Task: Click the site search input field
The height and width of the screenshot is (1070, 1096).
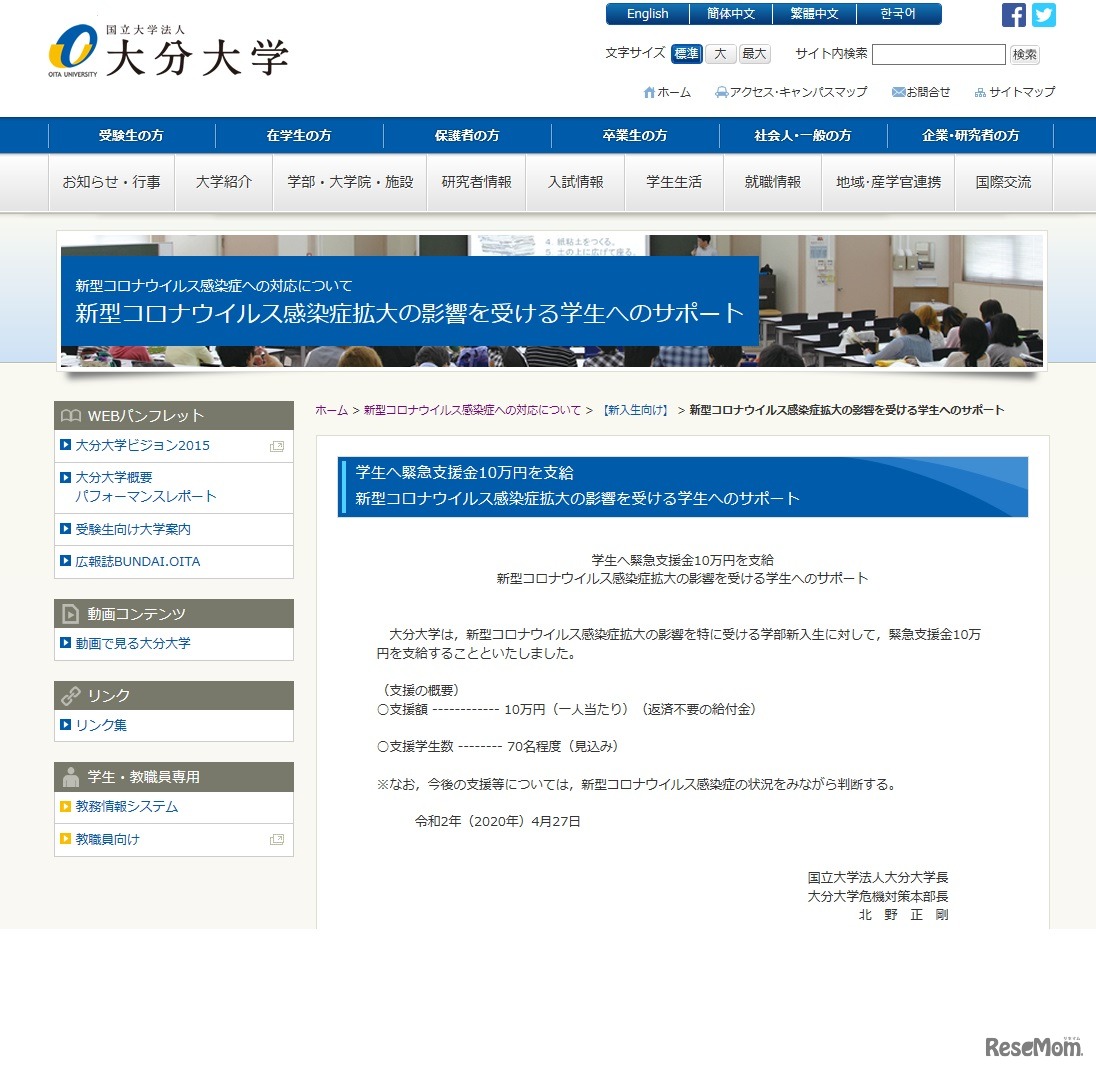Action: (x=938, y=53)
